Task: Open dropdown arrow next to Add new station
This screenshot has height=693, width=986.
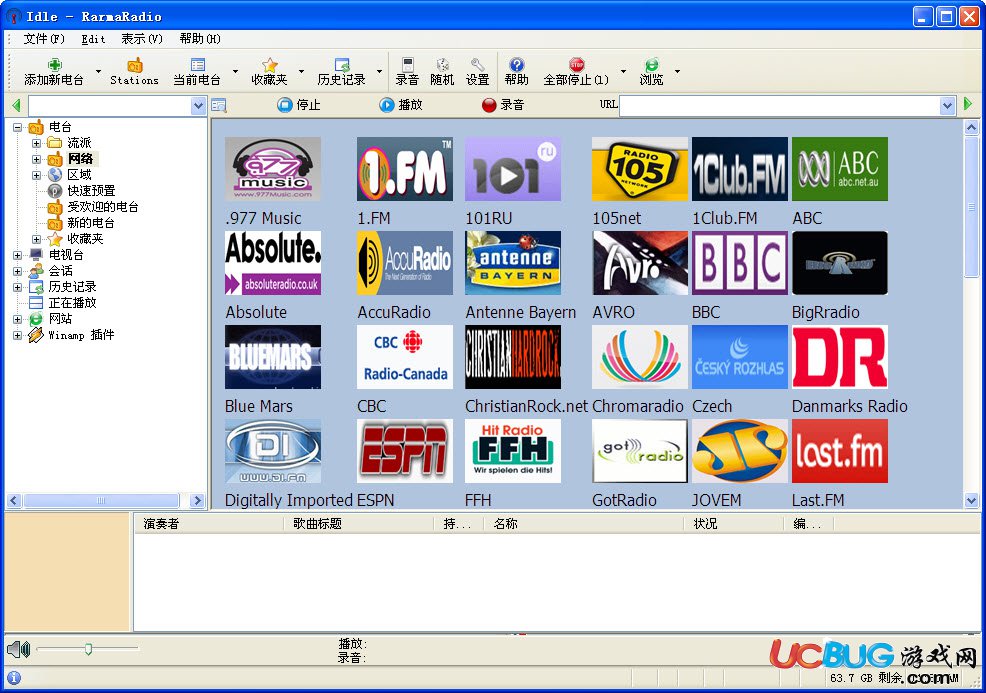Action: click(x=98, y=71)
